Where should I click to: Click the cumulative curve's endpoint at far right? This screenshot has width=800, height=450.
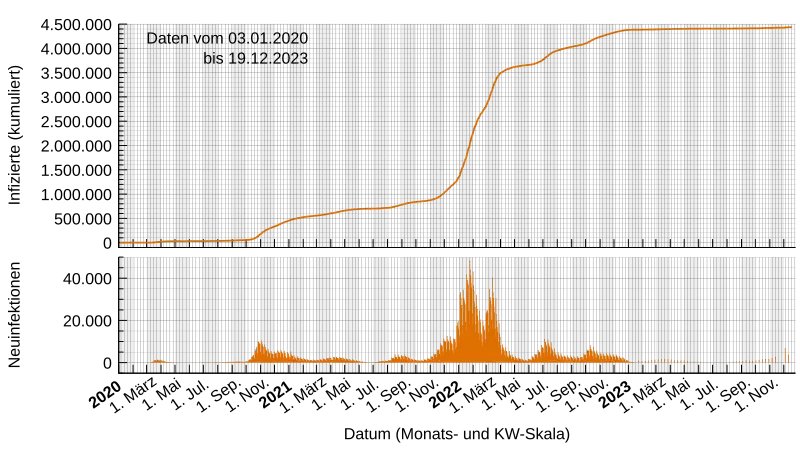point(790,27)
